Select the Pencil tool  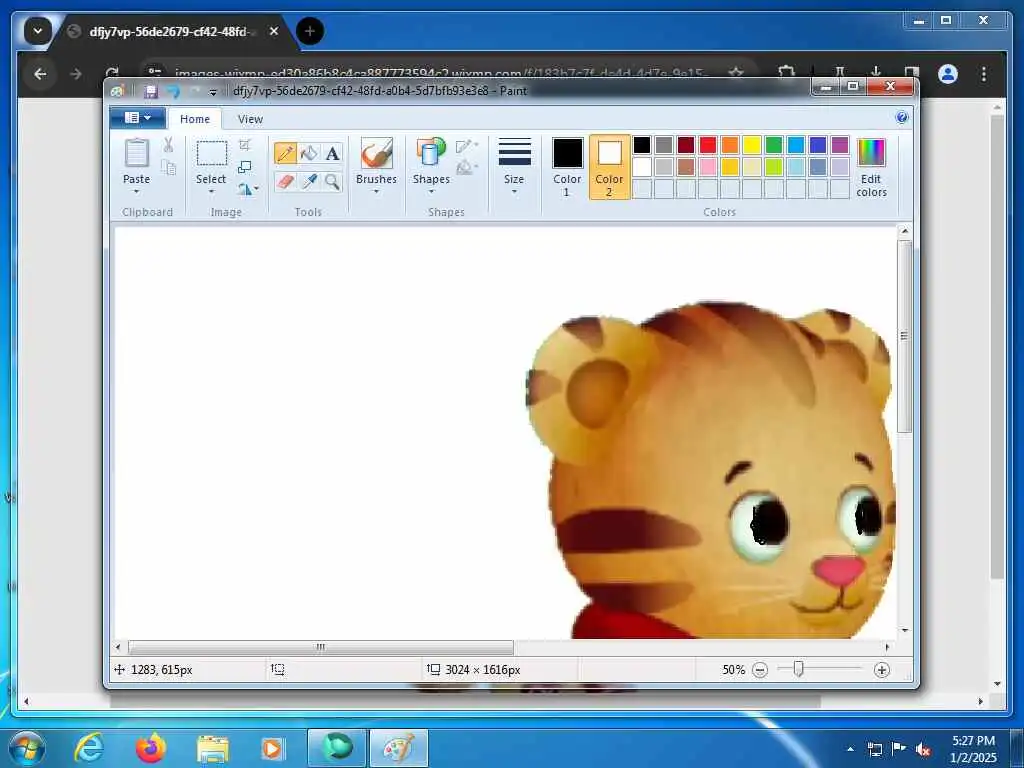(285, 153)
